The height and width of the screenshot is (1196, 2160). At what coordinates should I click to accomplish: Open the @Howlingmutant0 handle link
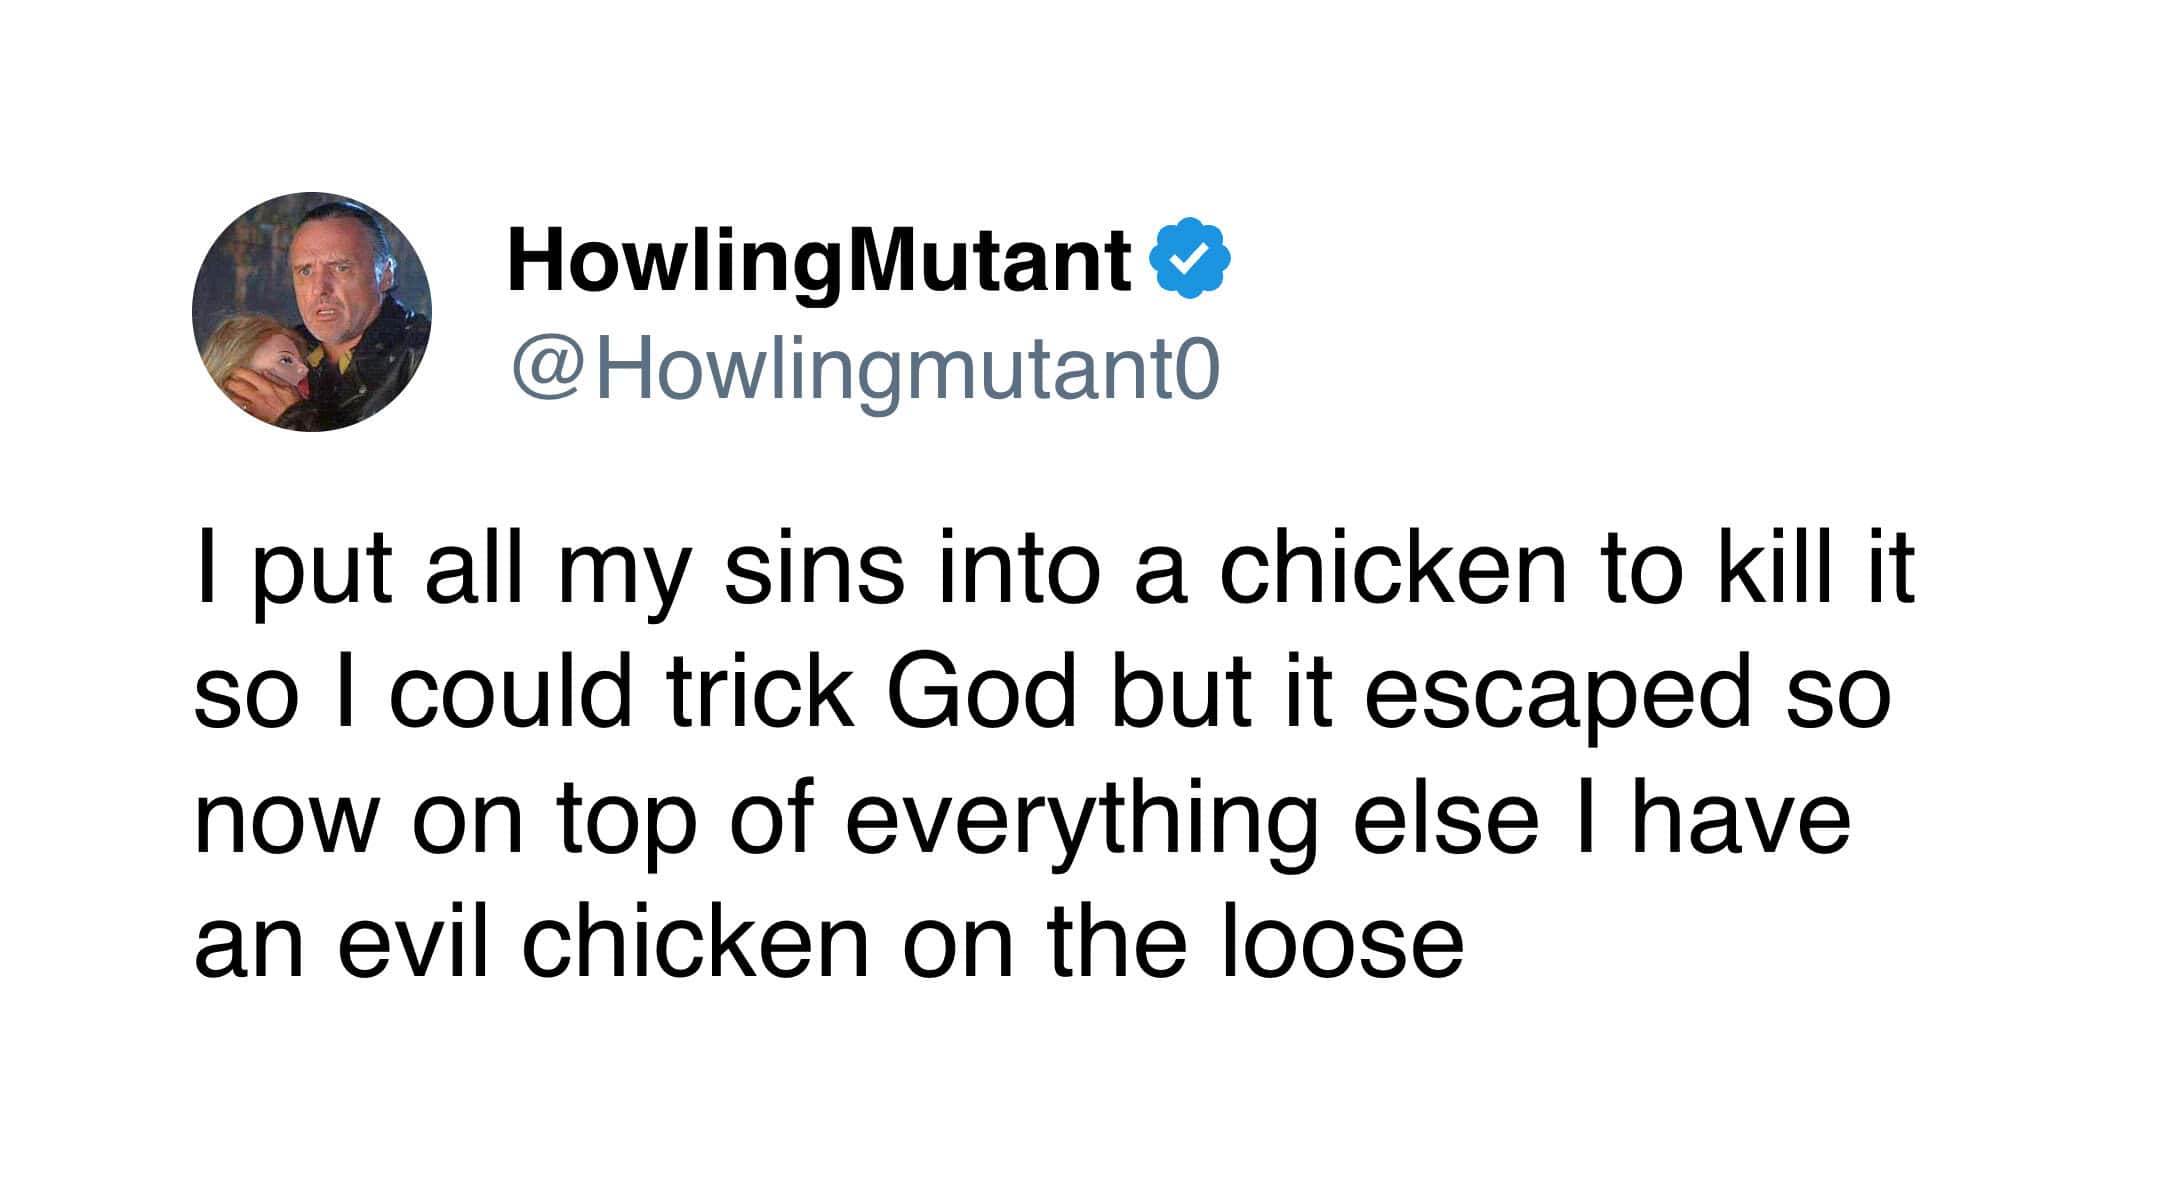pyautogui.click(x=866, y=369)
